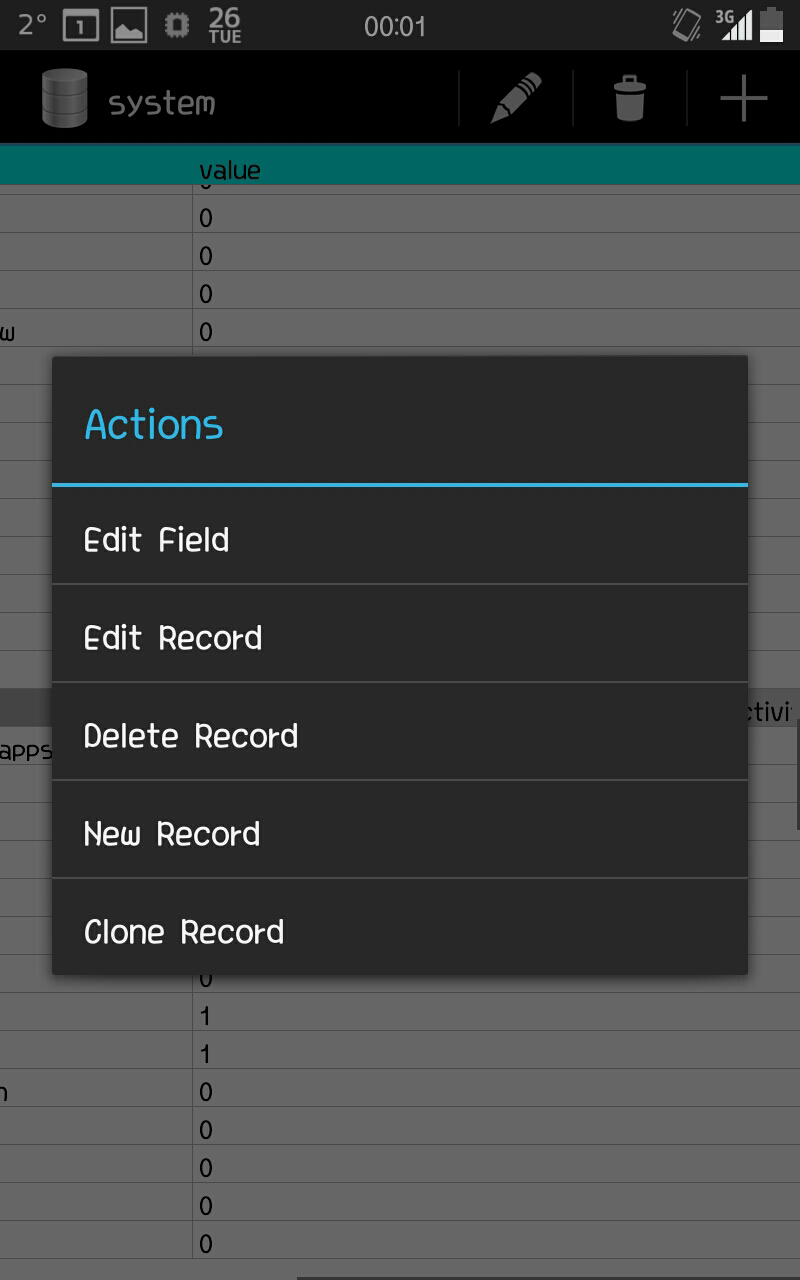
Task: Select Delete Record option
Action: pyautogui.click(x=400, y=736)
